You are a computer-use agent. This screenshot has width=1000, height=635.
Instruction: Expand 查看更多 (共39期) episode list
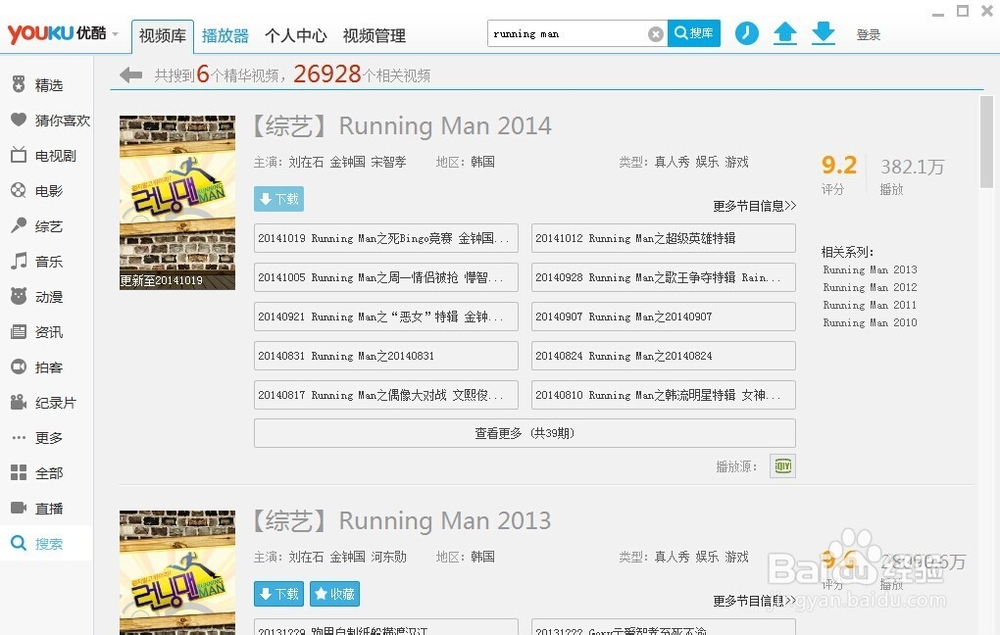(x=524, y=434)
